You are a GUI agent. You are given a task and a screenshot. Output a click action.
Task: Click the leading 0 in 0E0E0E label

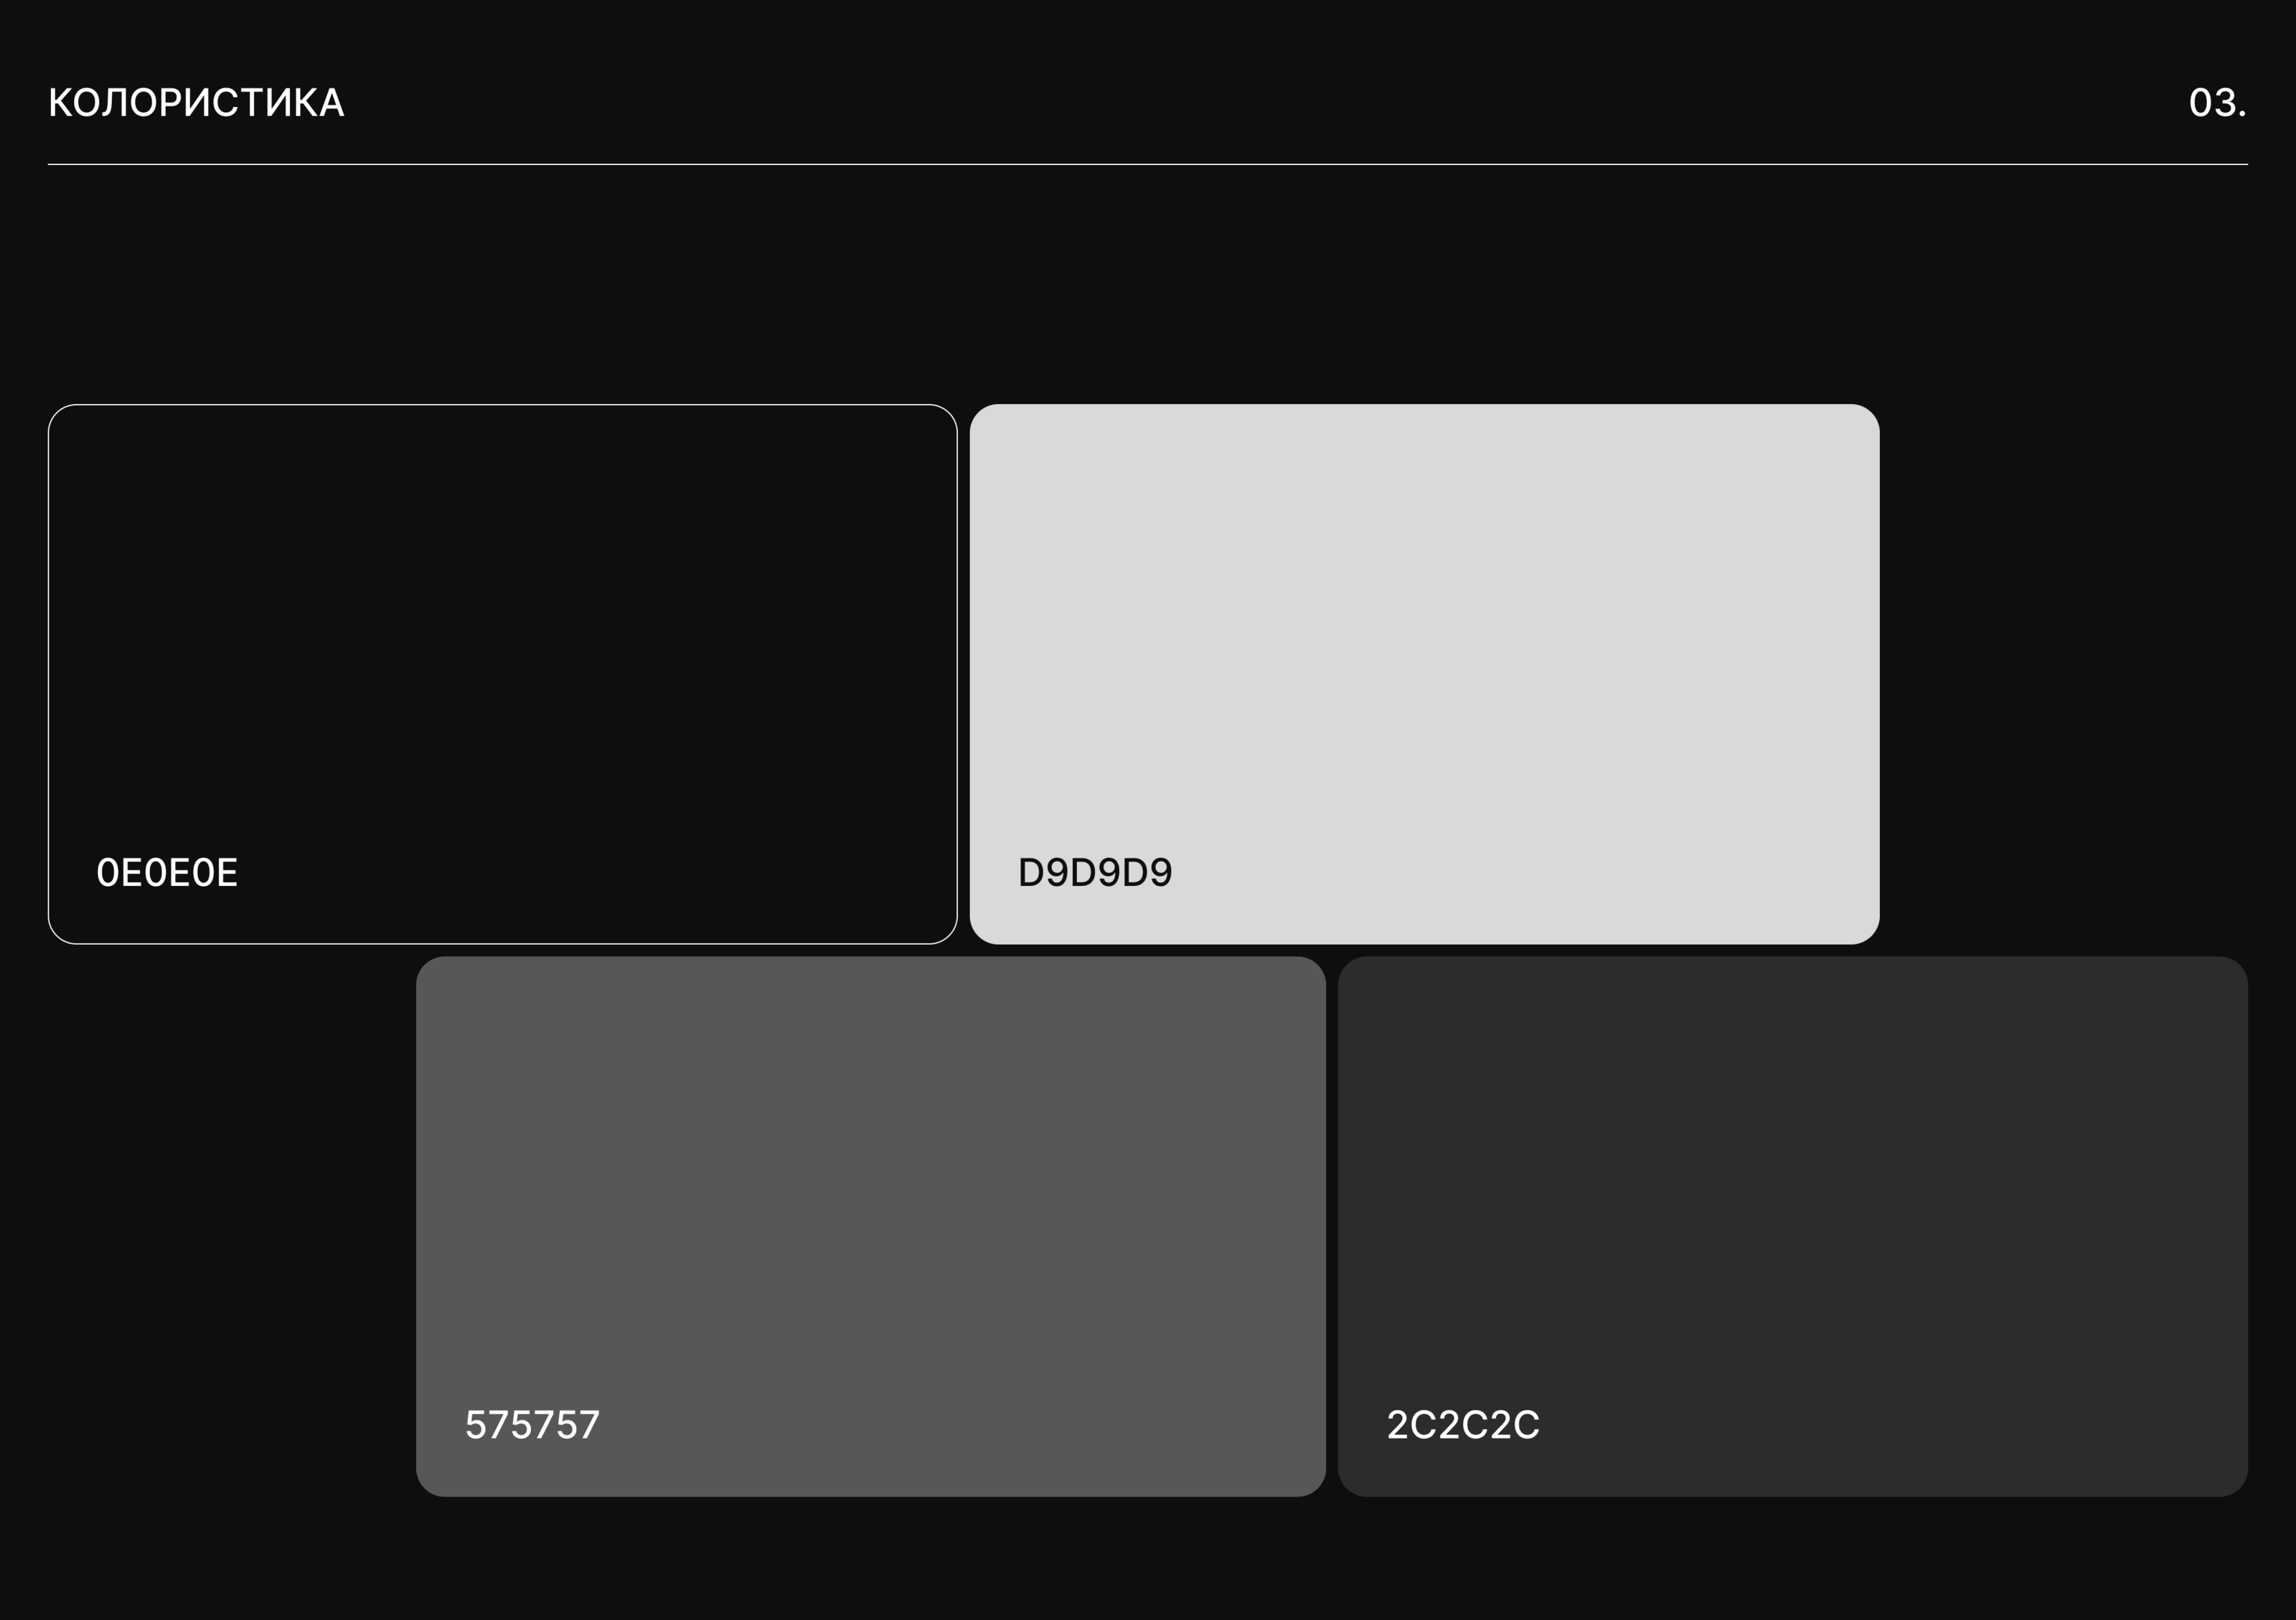(107, 873)
